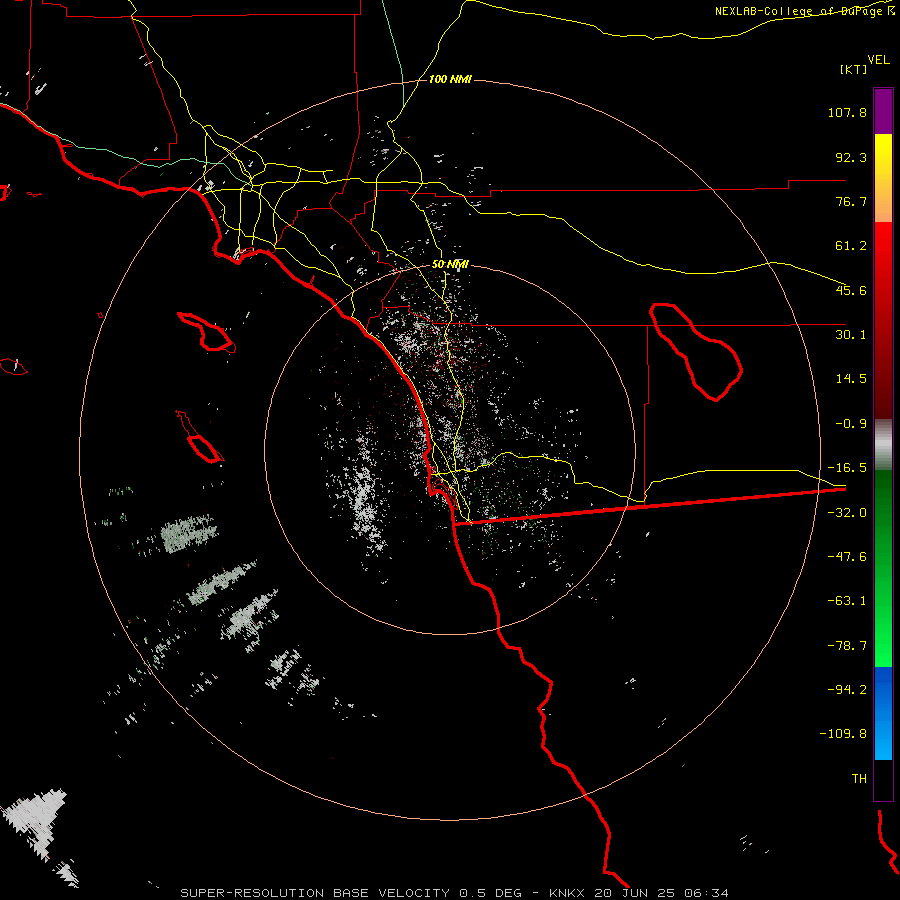
Task: Click the VEL legend title
Action: (x=878, y=60)
